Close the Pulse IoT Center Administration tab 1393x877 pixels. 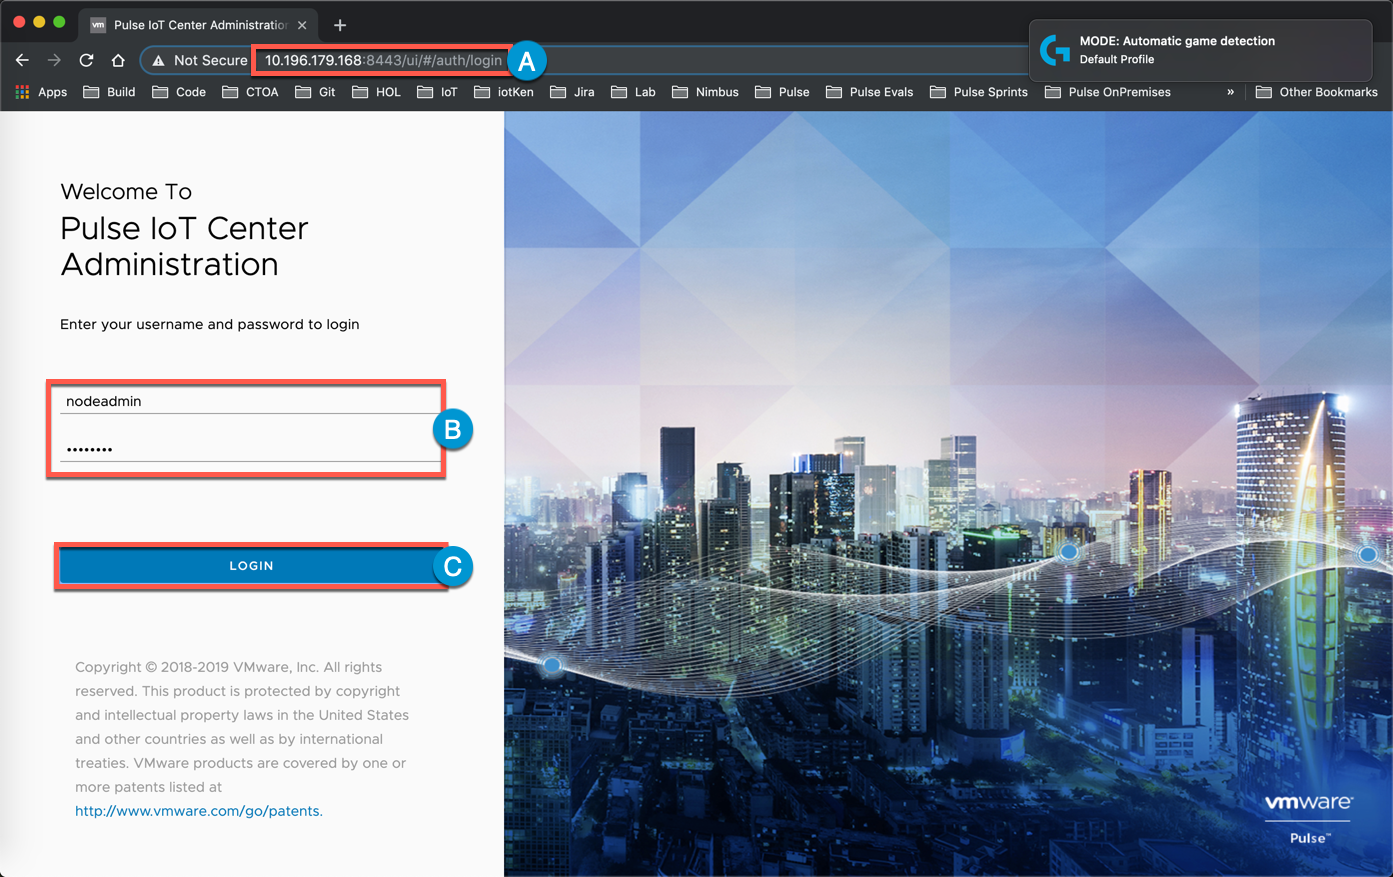point(302,25)
